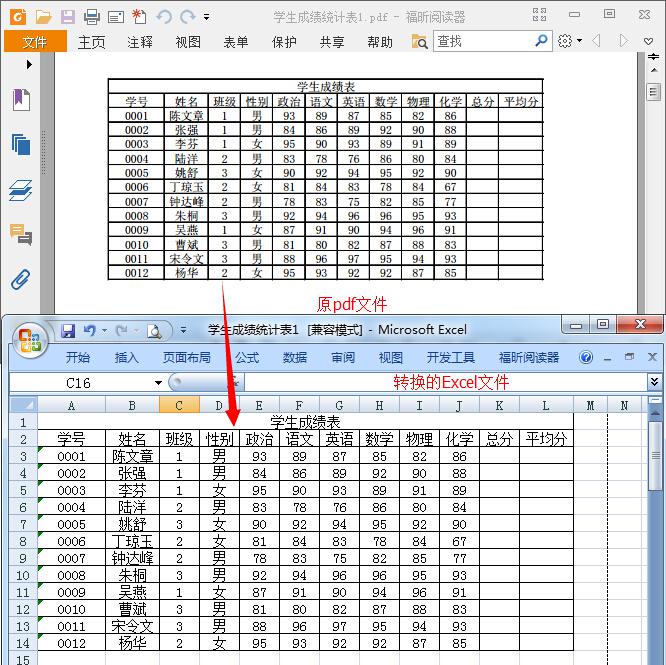
Task: Go to previous search result arrow
Action: pos(596,41)
